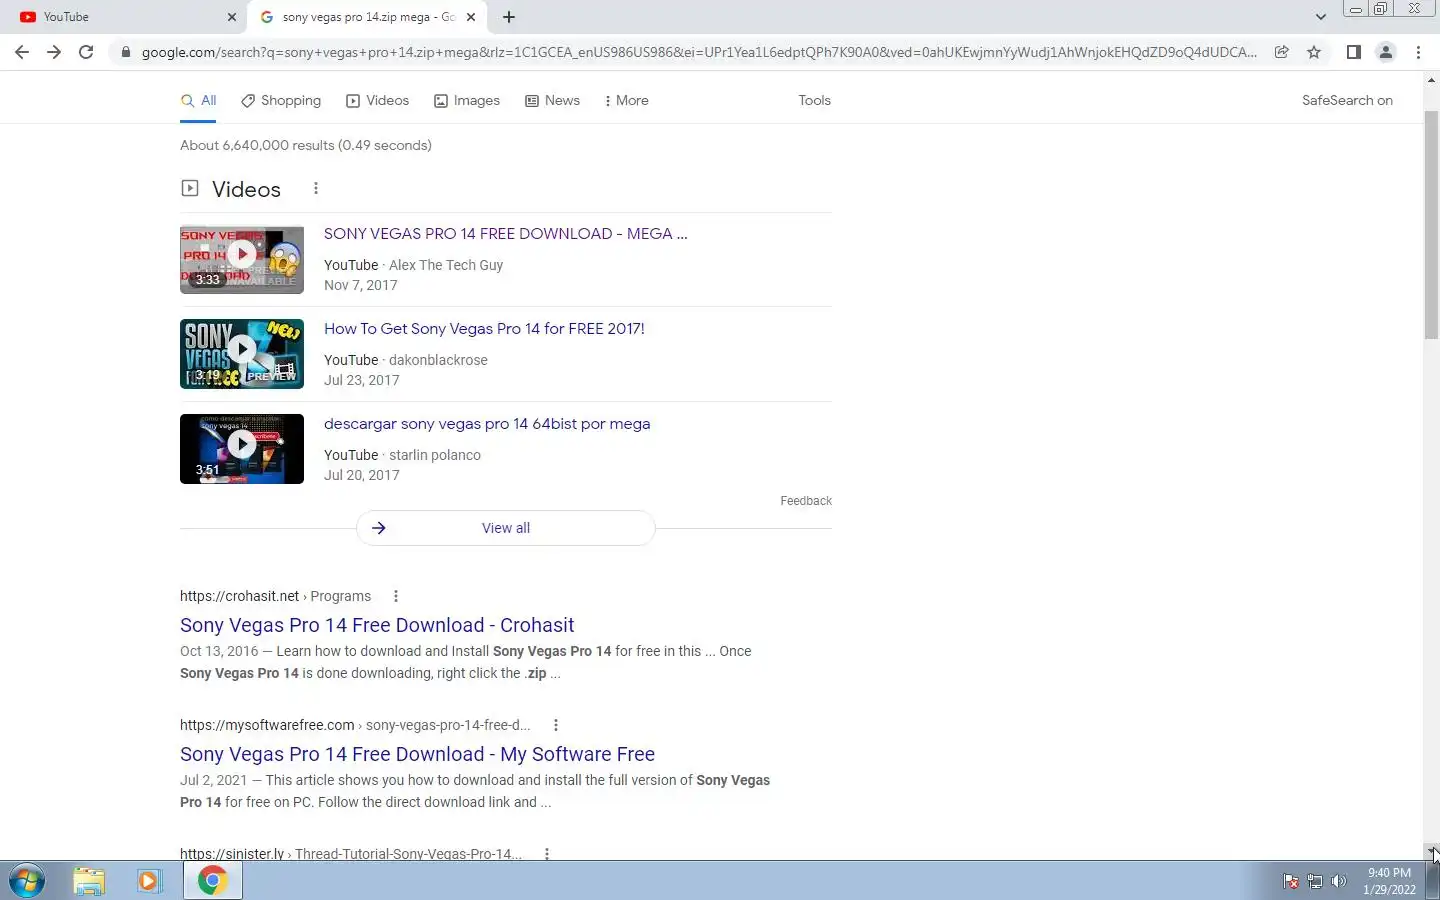
Task: Click the View all videos button
Action: (506, 528)
